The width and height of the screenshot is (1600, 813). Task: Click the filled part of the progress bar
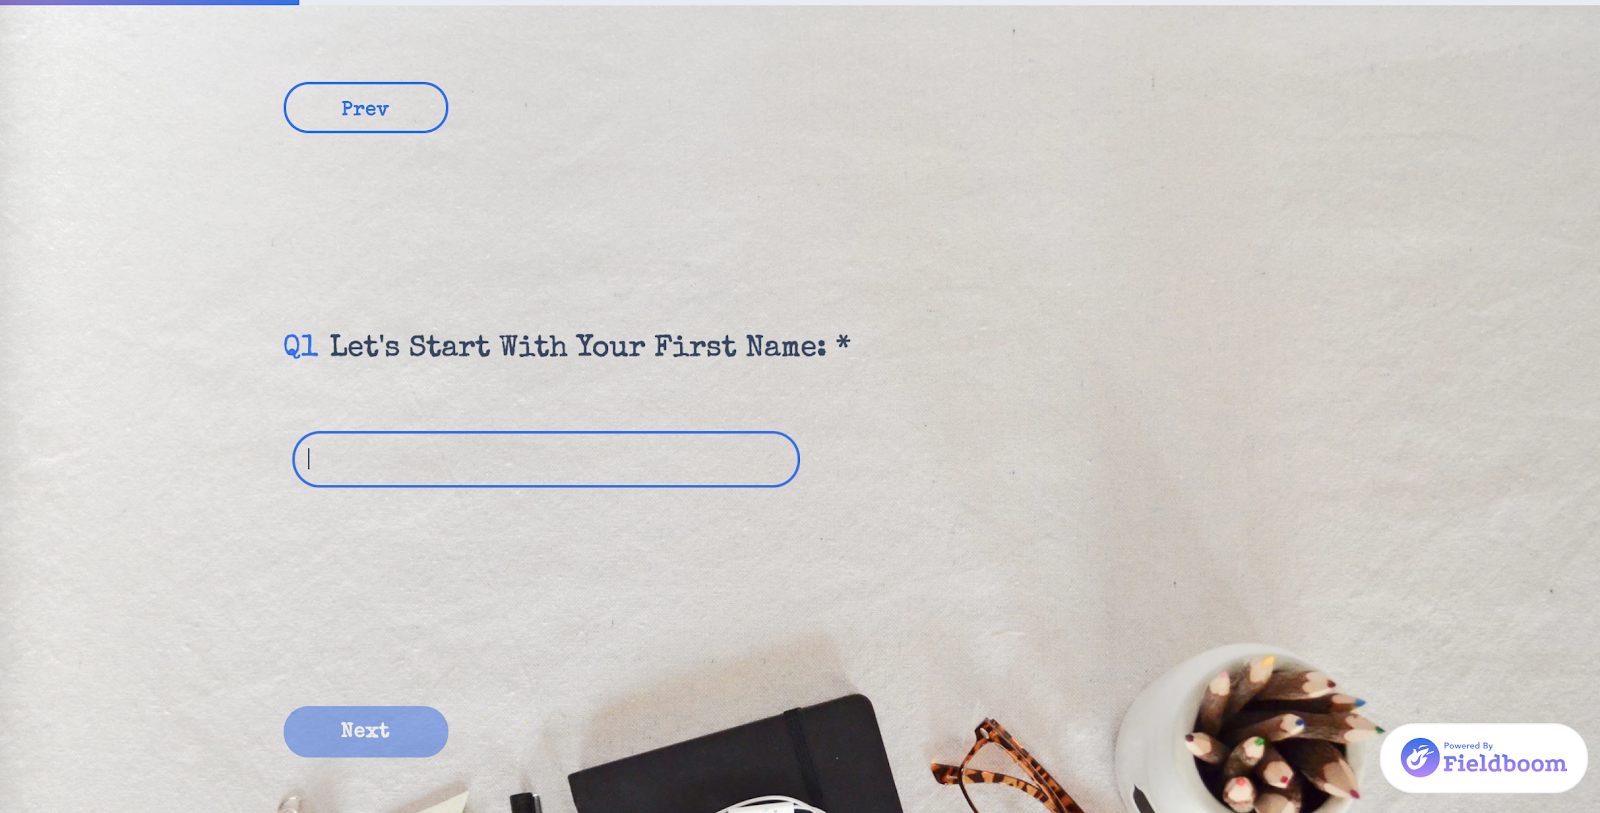(149, 2)
